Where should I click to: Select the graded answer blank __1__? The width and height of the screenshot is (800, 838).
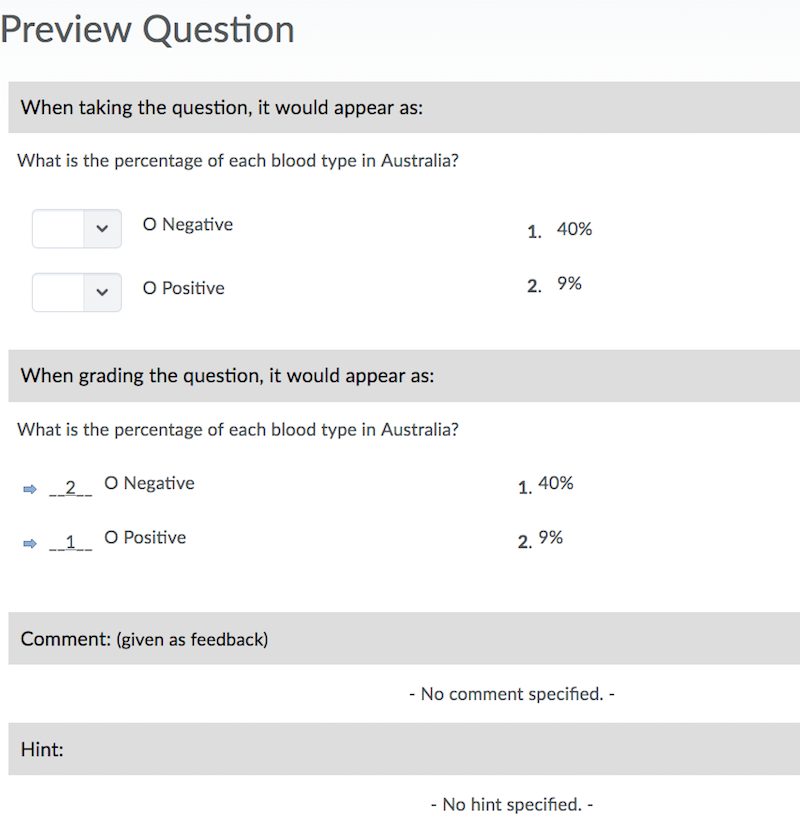tap(68, 542)
